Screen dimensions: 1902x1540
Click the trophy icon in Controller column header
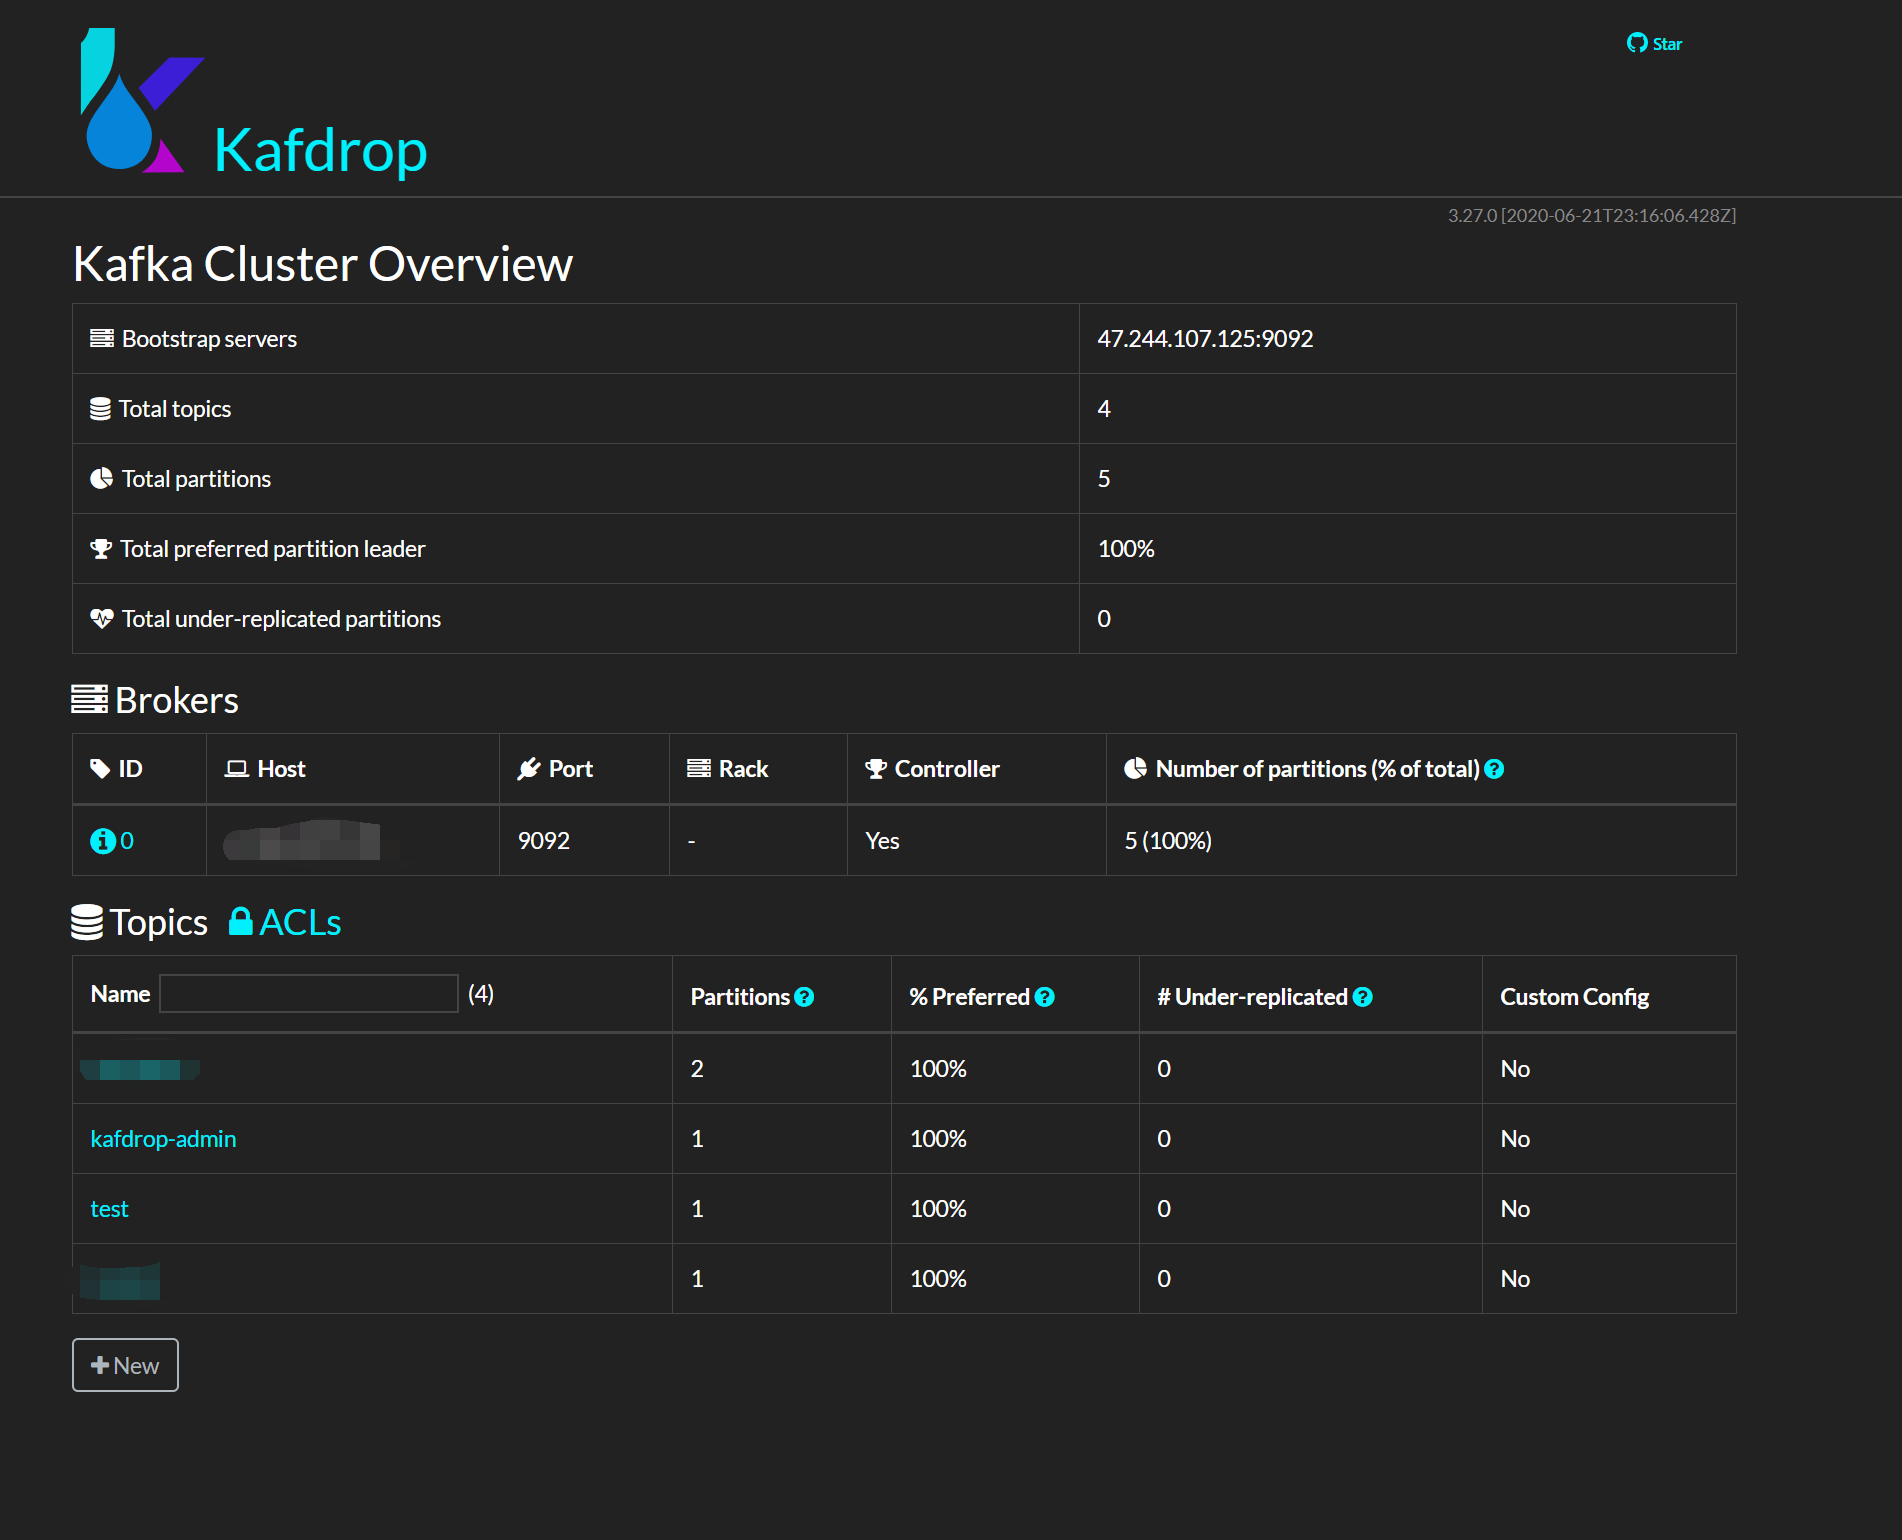(876, 769)
